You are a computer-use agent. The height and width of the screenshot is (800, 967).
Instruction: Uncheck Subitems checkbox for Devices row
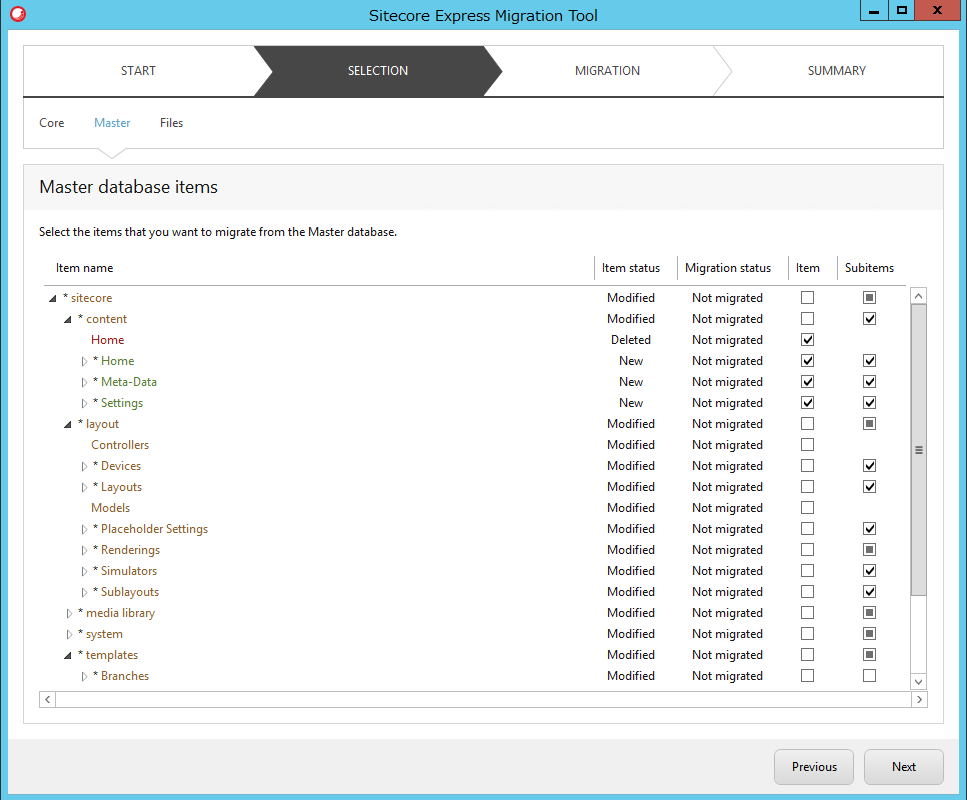coord(870,466)
